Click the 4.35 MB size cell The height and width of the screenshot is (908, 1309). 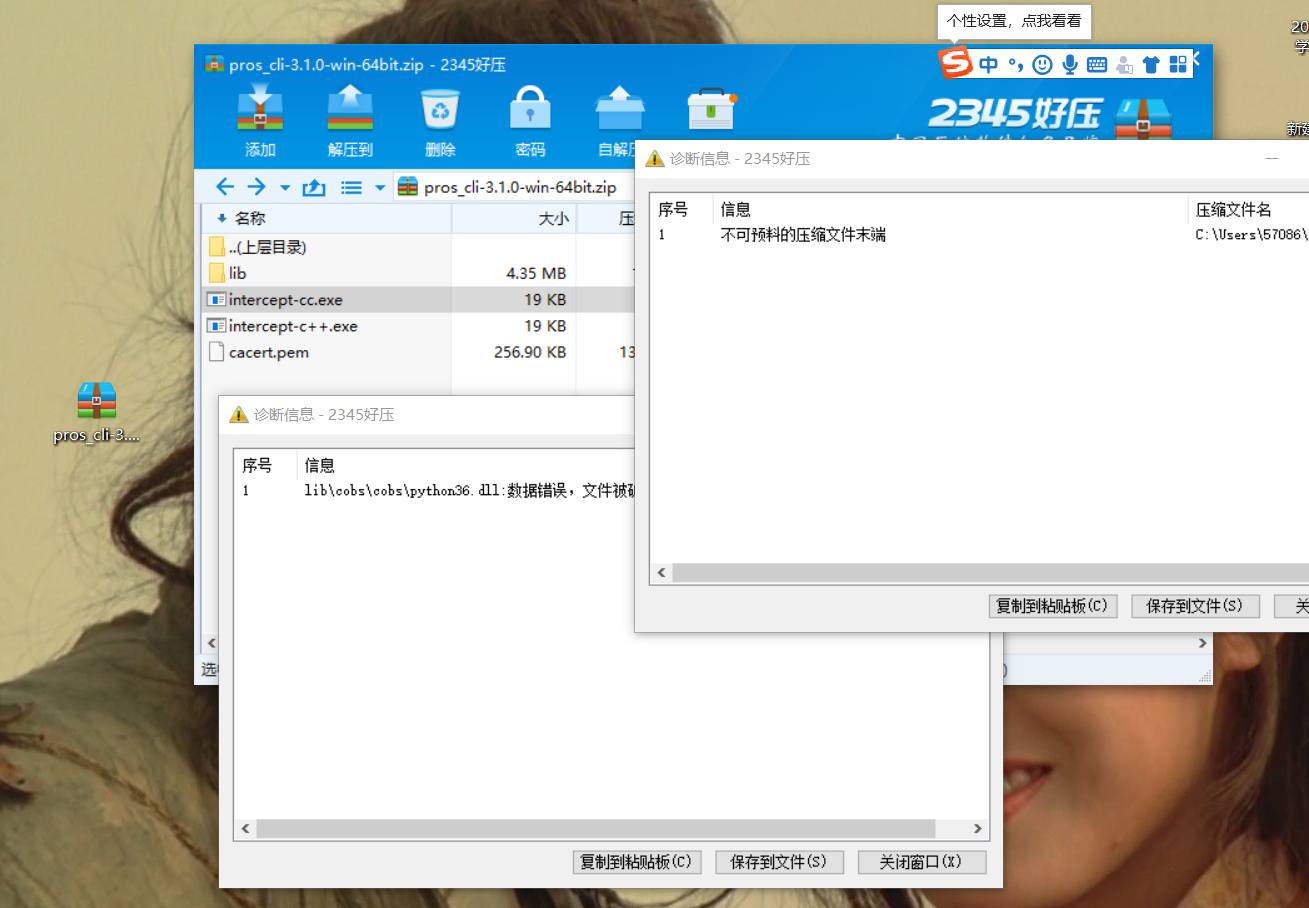pyautogui.click(x=536, y=273)
